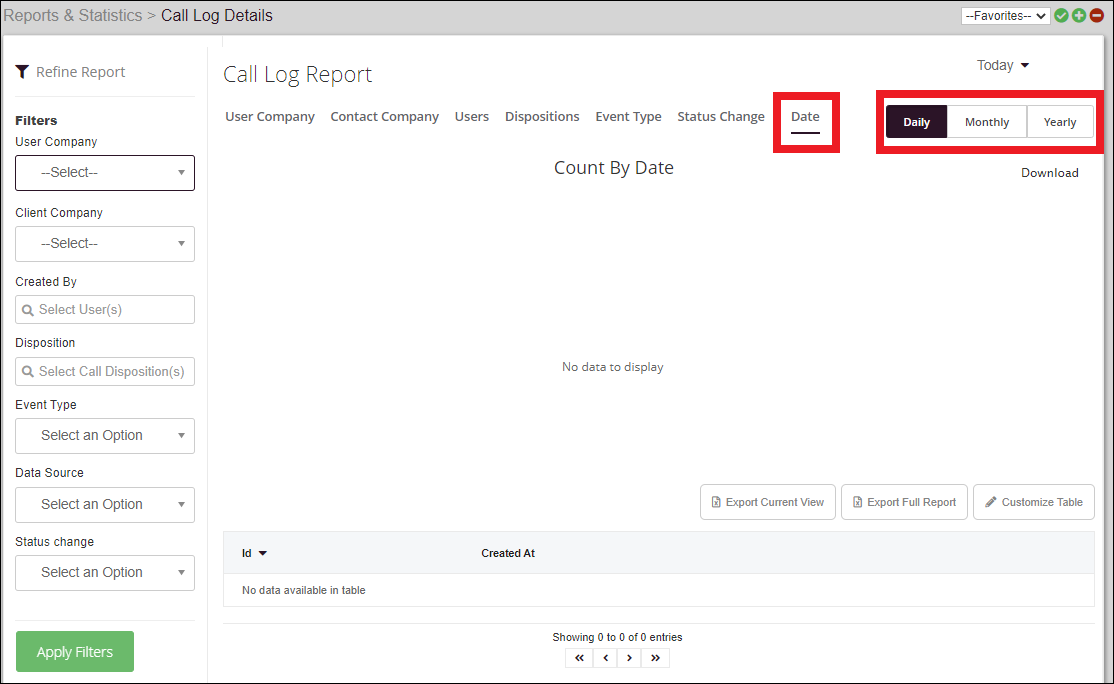
Task: Switch chart grouping to Monthly
Action: click(987, 122)
